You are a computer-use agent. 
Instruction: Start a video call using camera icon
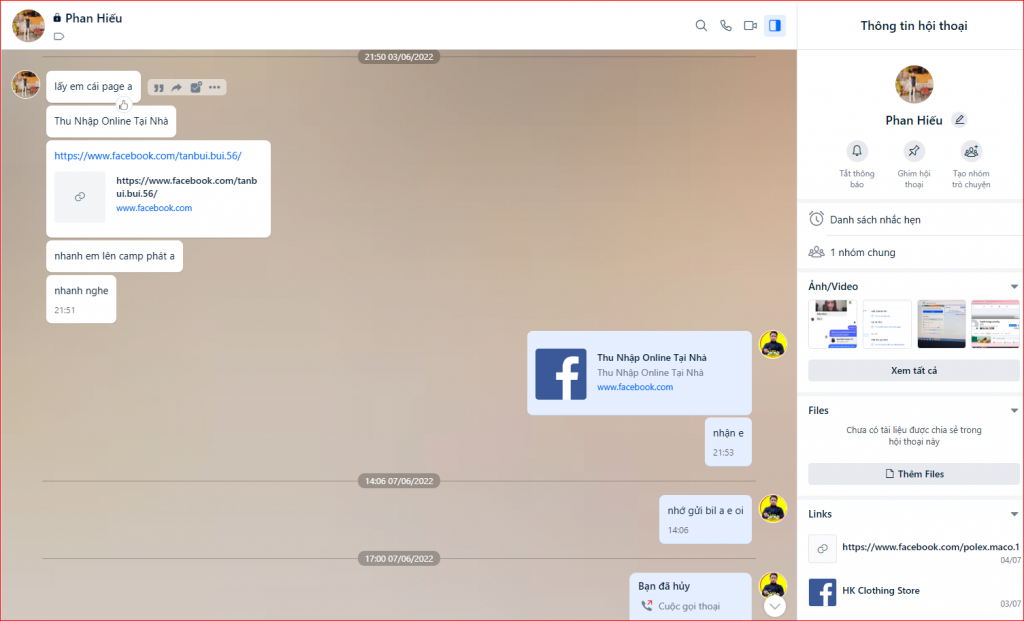pyautogui.click(x=750, y=26)
